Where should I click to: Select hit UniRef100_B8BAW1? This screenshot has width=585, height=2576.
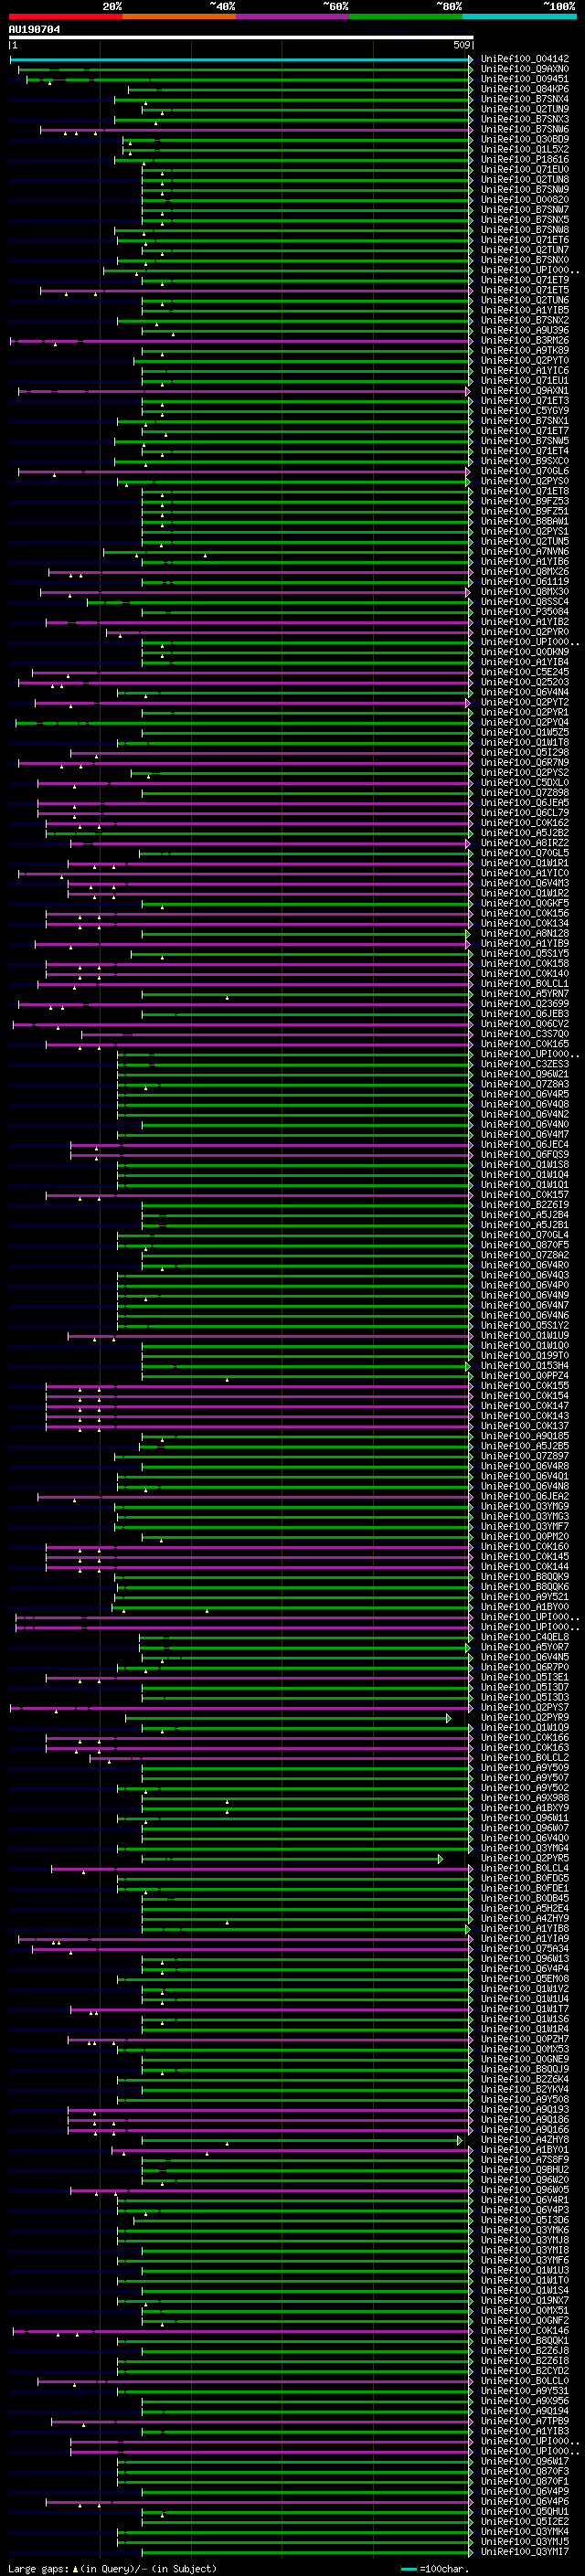tap(525, 521)
